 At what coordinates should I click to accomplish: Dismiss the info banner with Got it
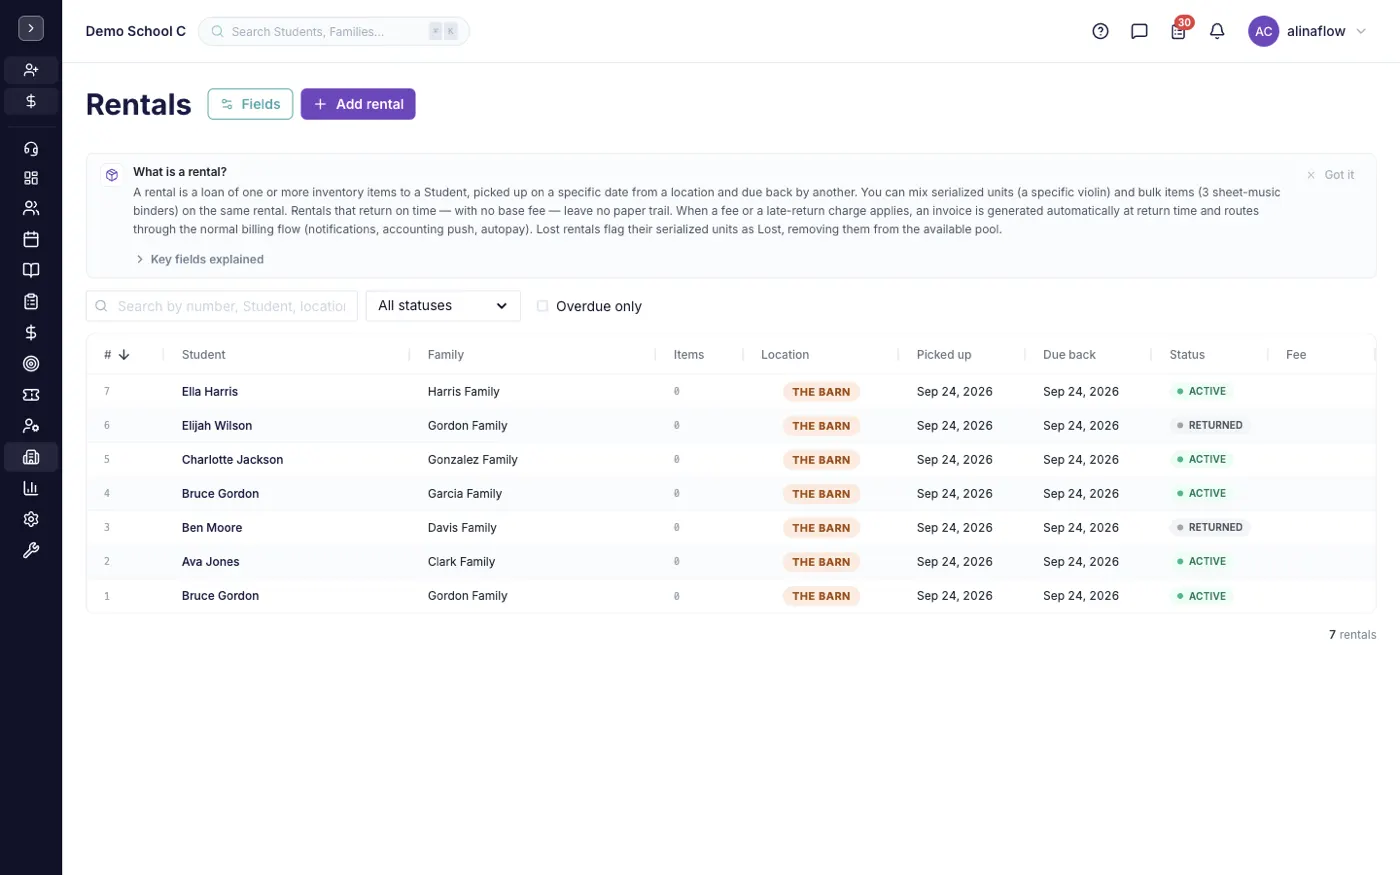(x=1330, y=175)
